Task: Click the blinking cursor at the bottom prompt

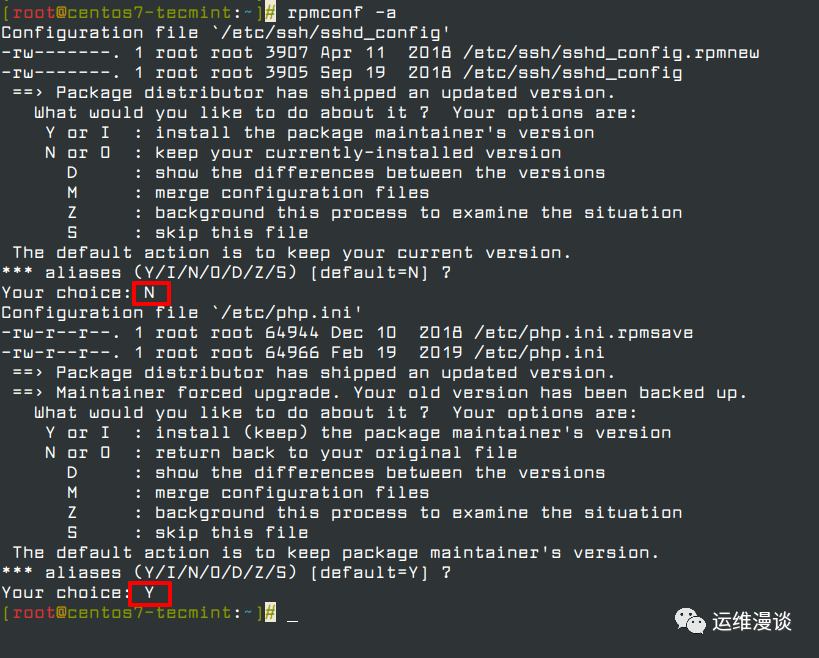Action: [292, 613]
